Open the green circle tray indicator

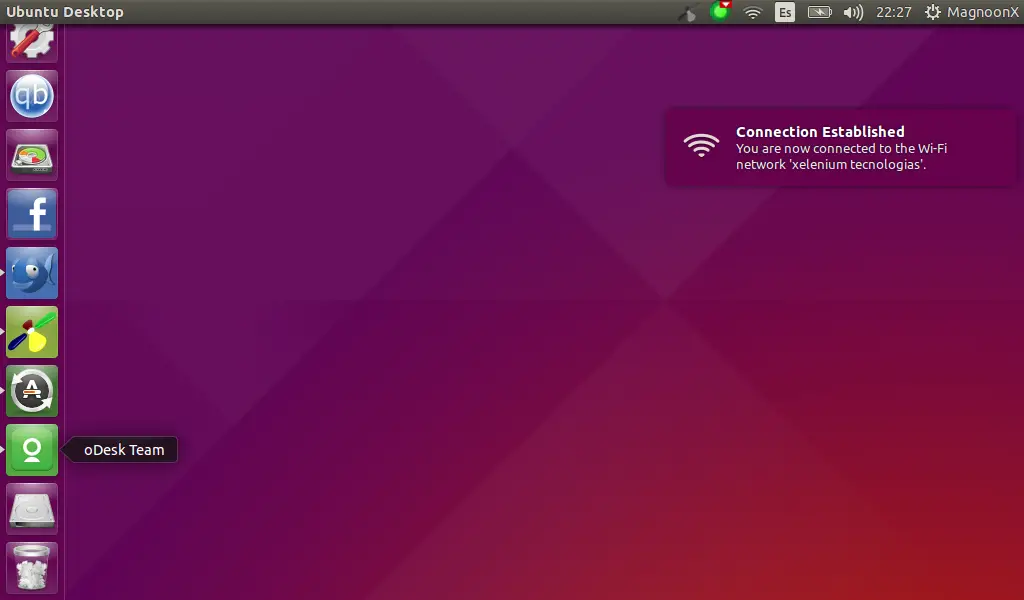[720, 11]
